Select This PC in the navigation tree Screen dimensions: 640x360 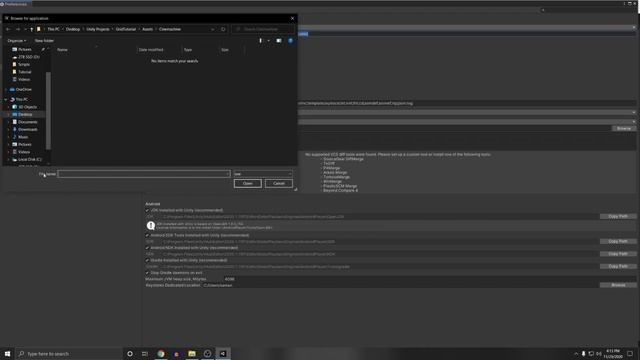[x=22, y=100]
